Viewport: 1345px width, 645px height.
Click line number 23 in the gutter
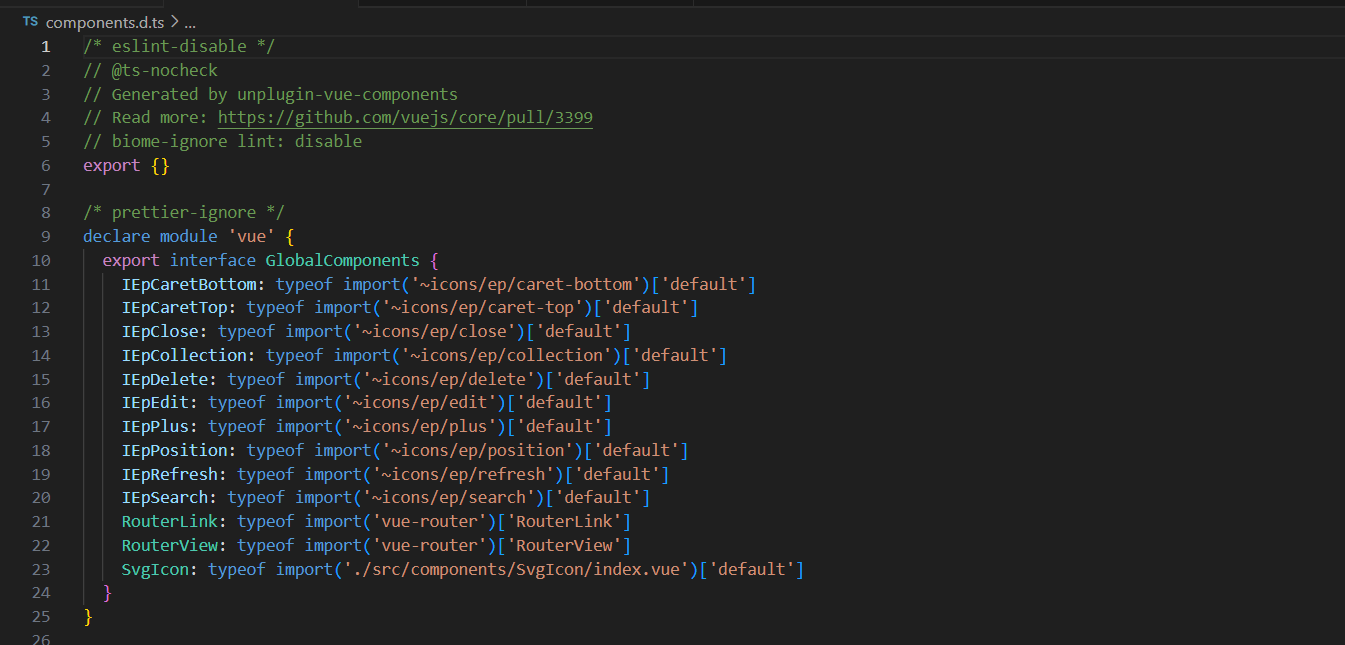pos(41,569)
